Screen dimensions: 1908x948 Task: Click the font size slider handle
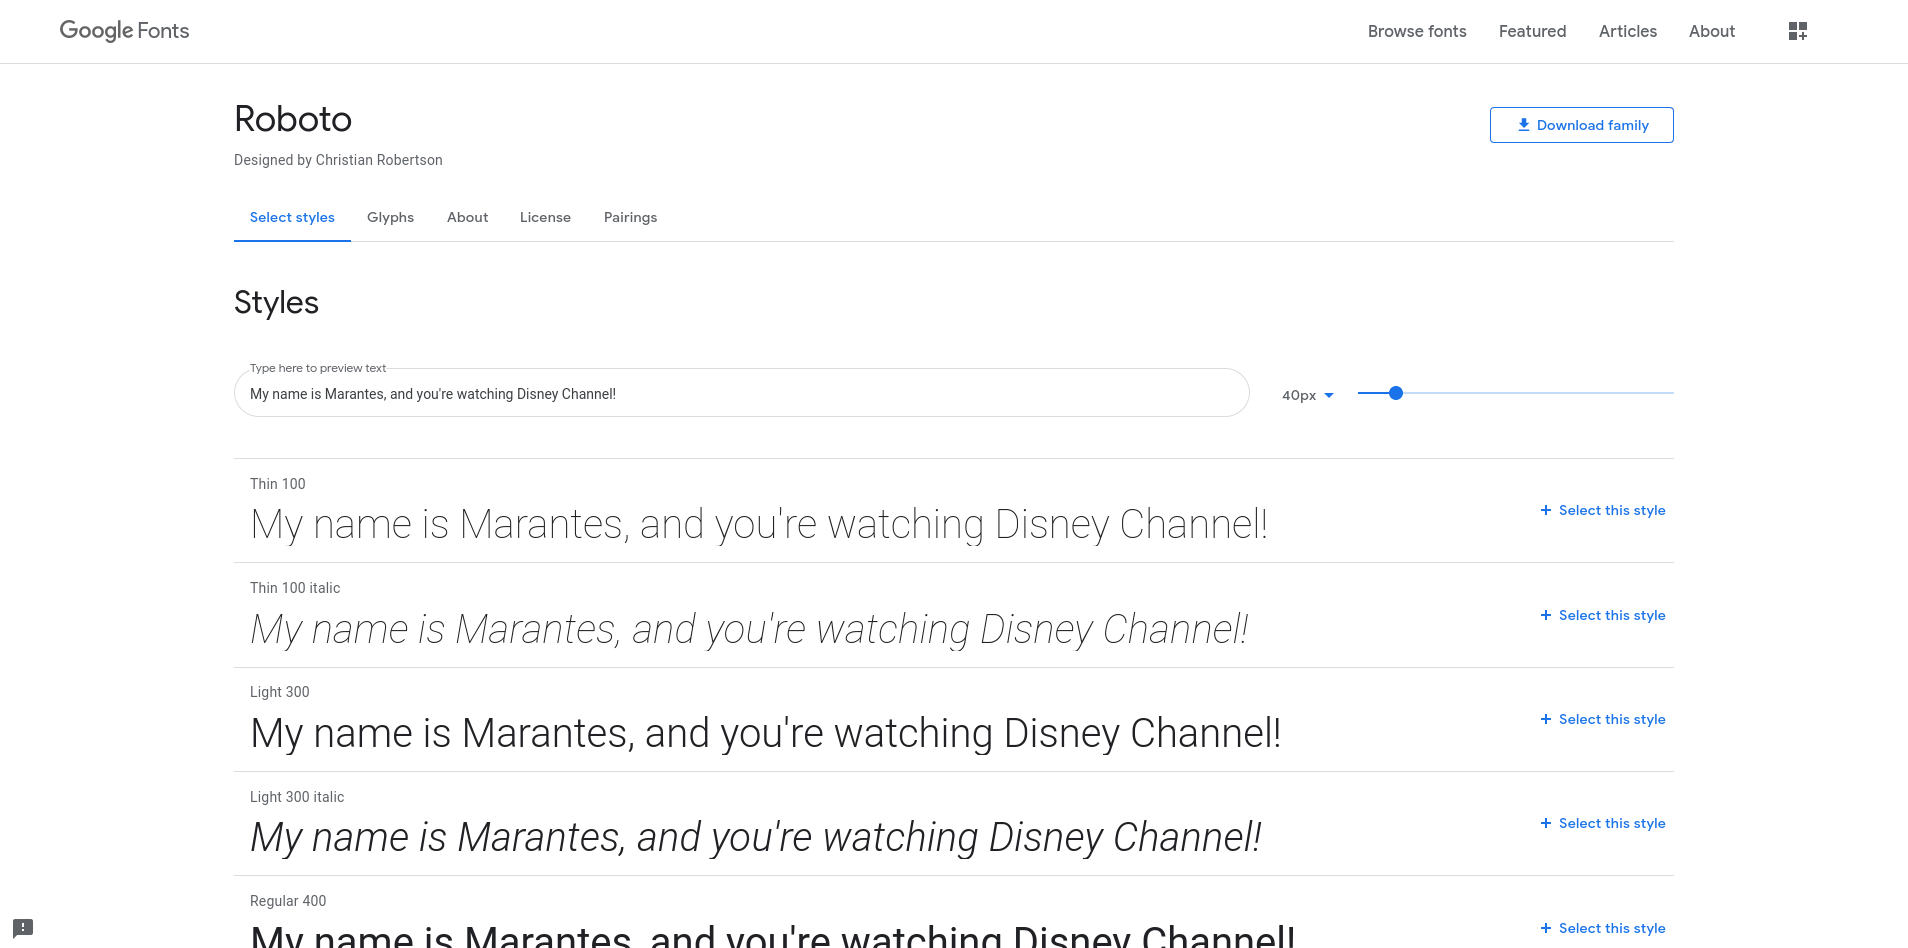[1396, 393]
